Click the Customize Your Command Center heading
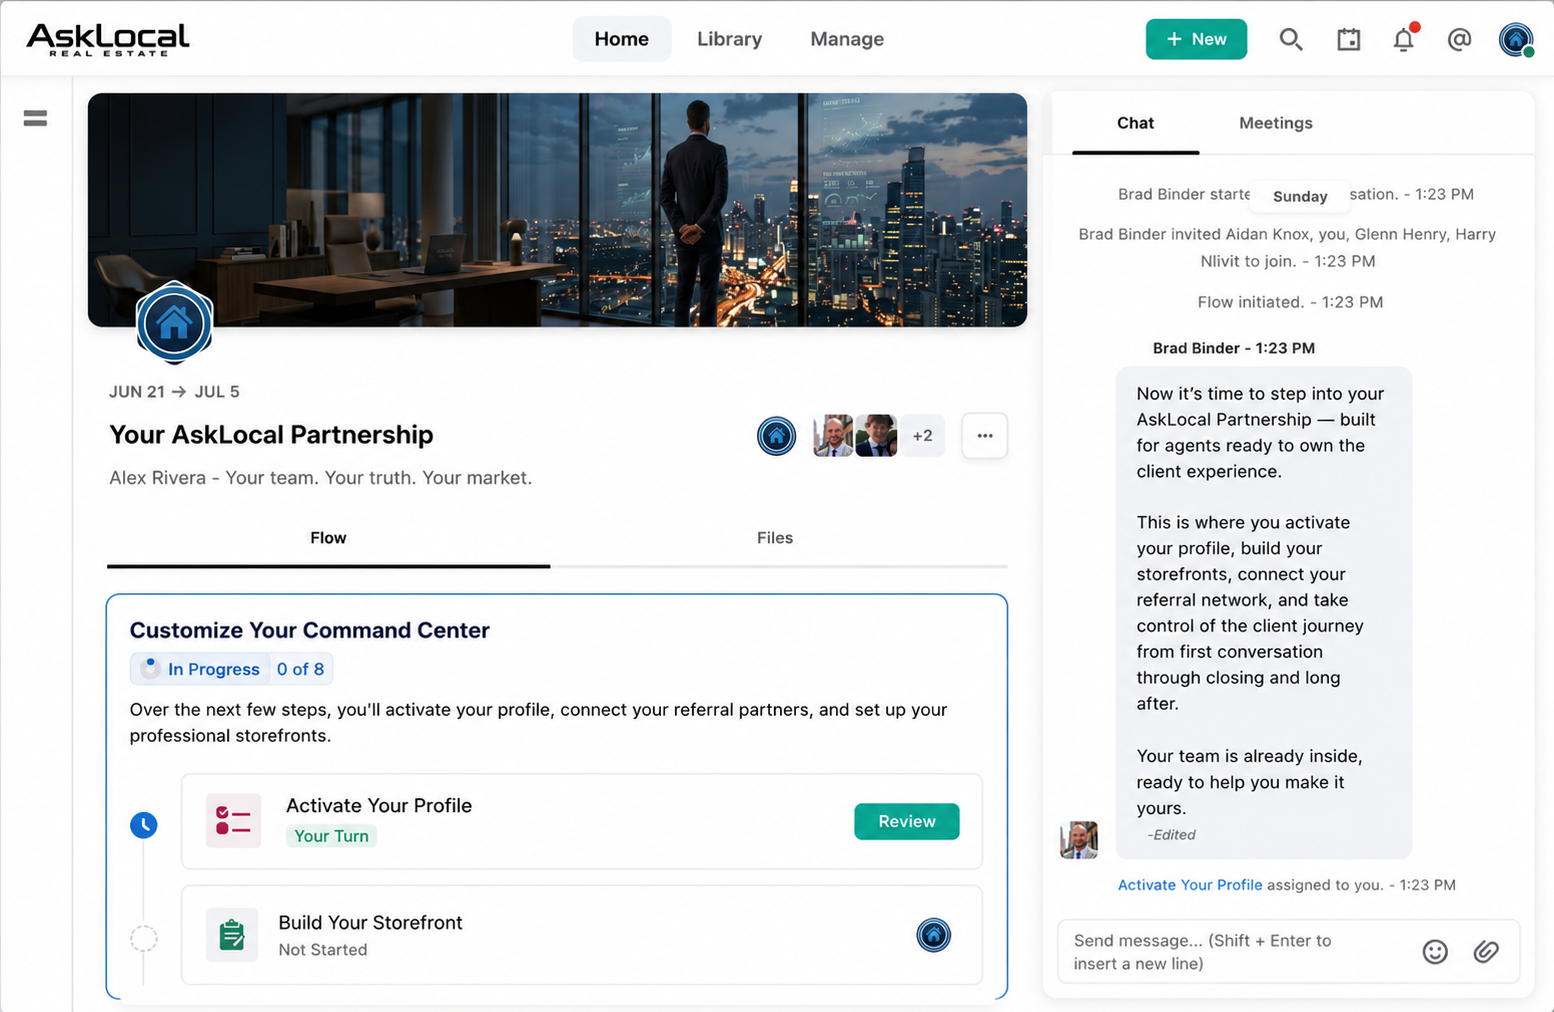 point(309,630)
